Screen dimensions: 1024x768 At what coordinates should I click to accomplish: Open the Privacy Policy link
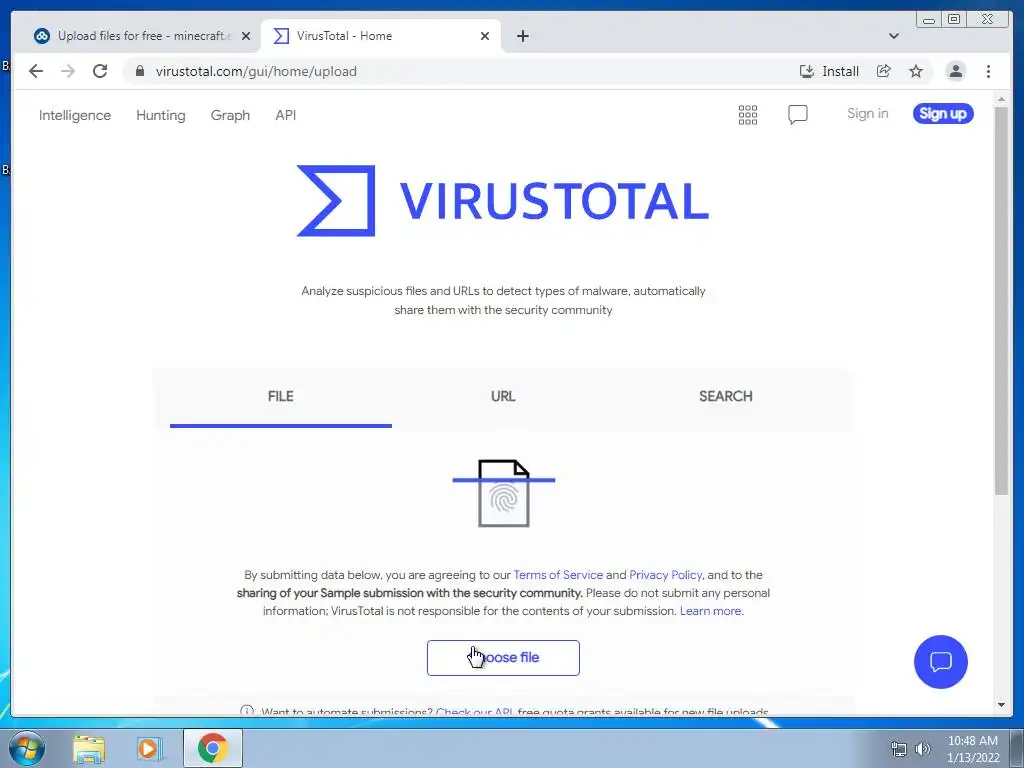(665, 575)
